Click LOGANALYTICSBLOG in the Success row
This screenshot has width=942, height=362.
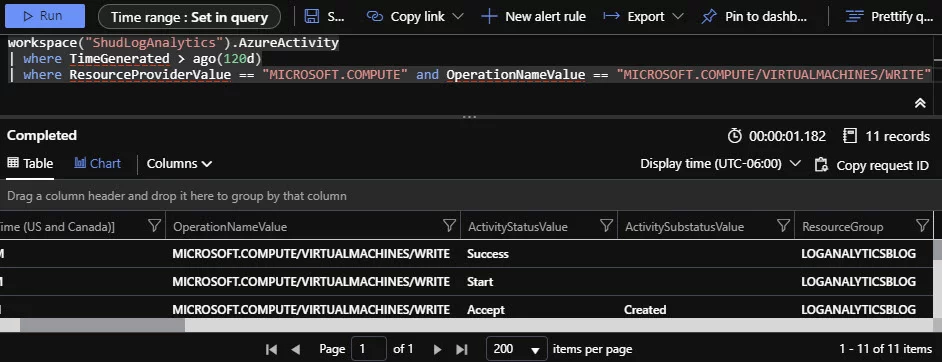point(858,254)
